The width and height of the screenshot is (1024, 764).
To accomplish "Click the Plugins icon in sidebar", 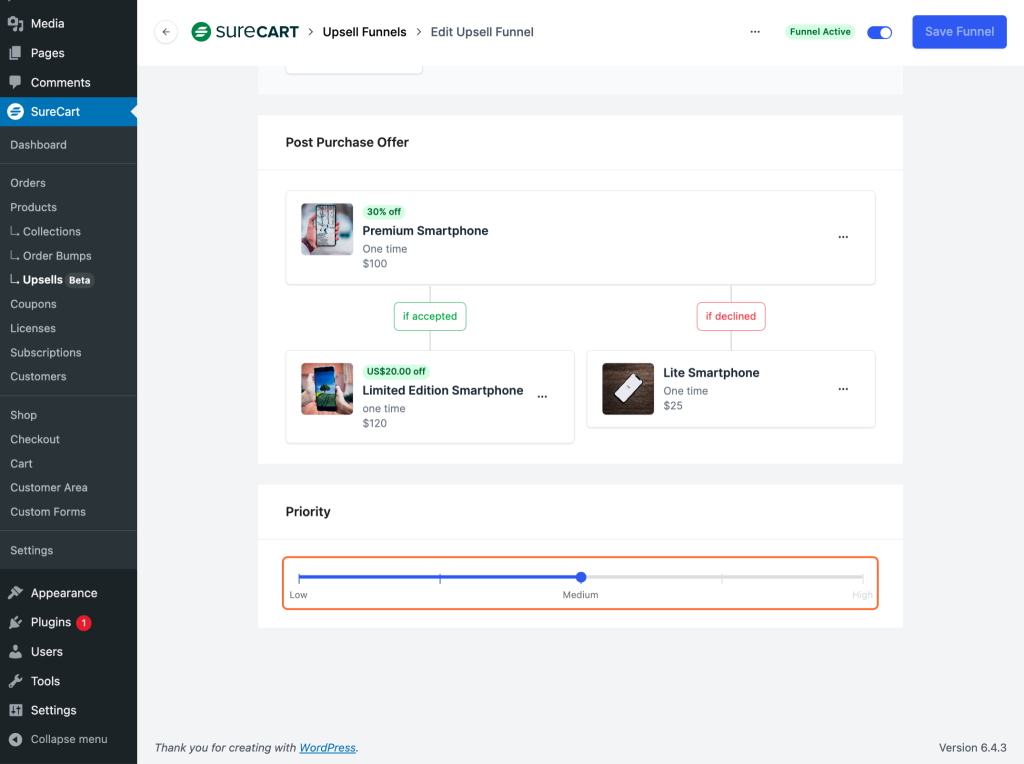I will tap(15, 622).
